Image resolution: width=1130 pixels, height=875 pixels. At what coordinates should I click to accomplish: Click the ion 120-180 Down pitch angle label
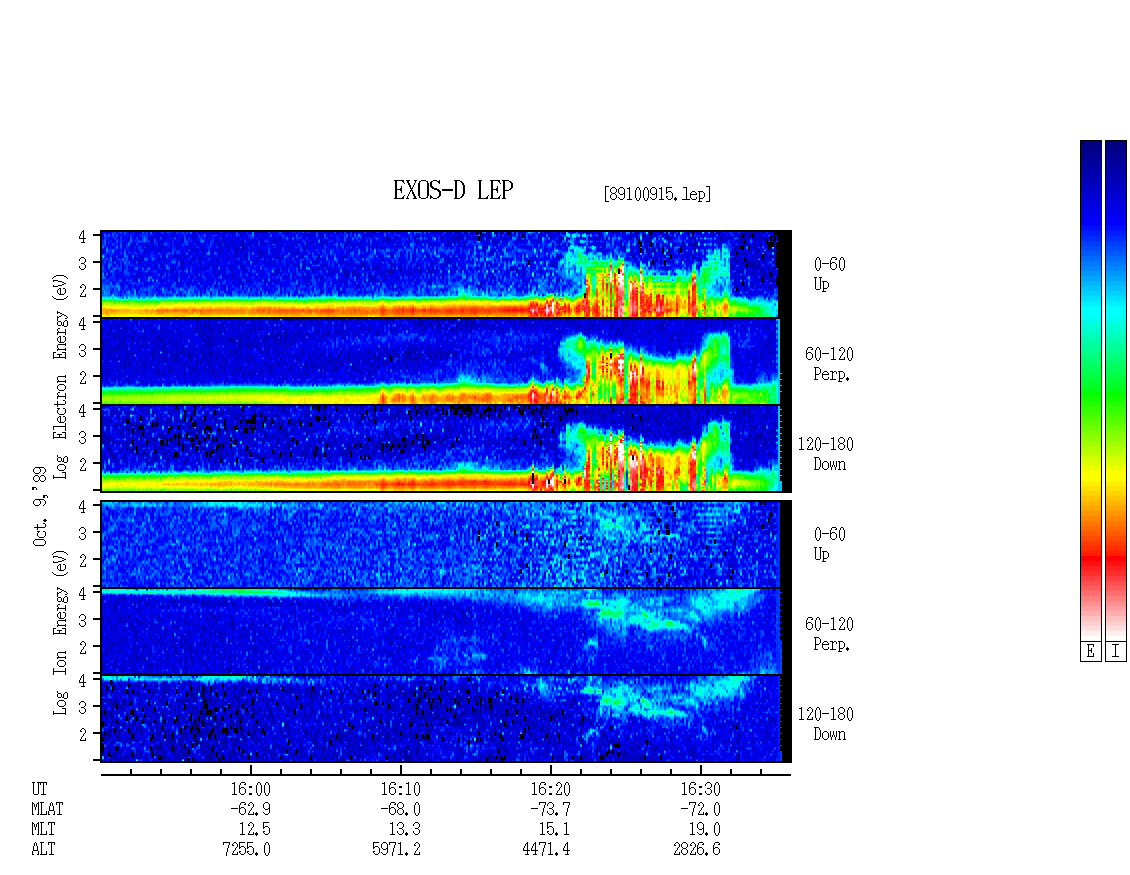[826, 724]
